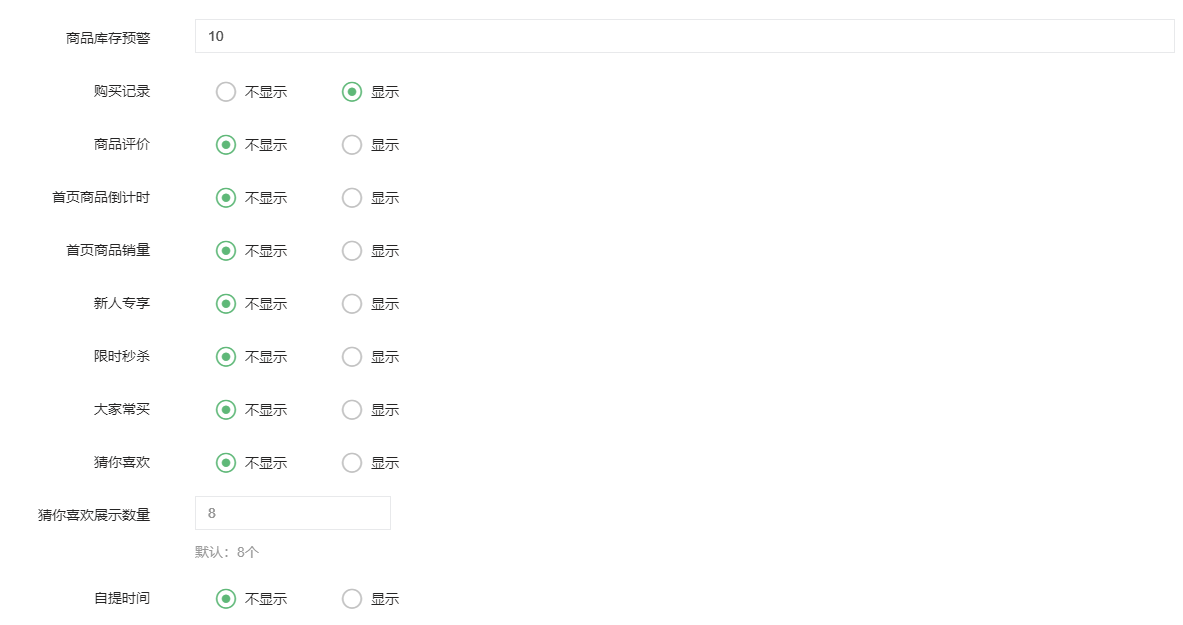Set 新人专享 to 不显示
The image size is (1183, 625).
point(226,304)
